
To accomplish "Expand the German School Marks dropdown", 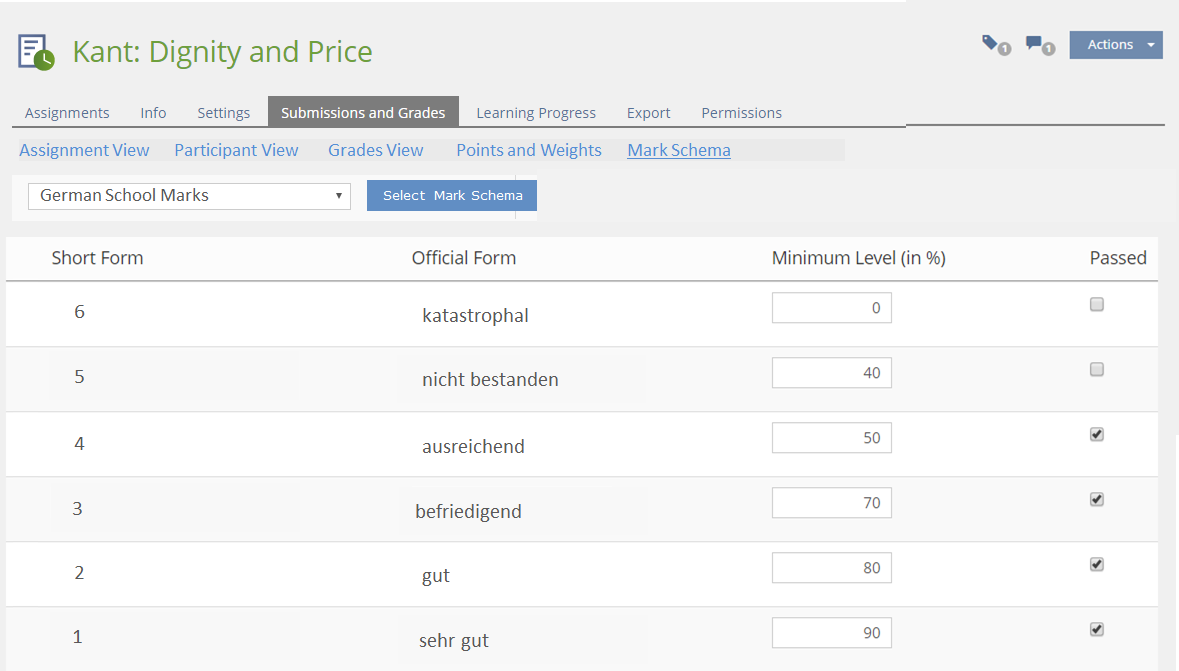I will pyautogui.click(x=189, y=196).
